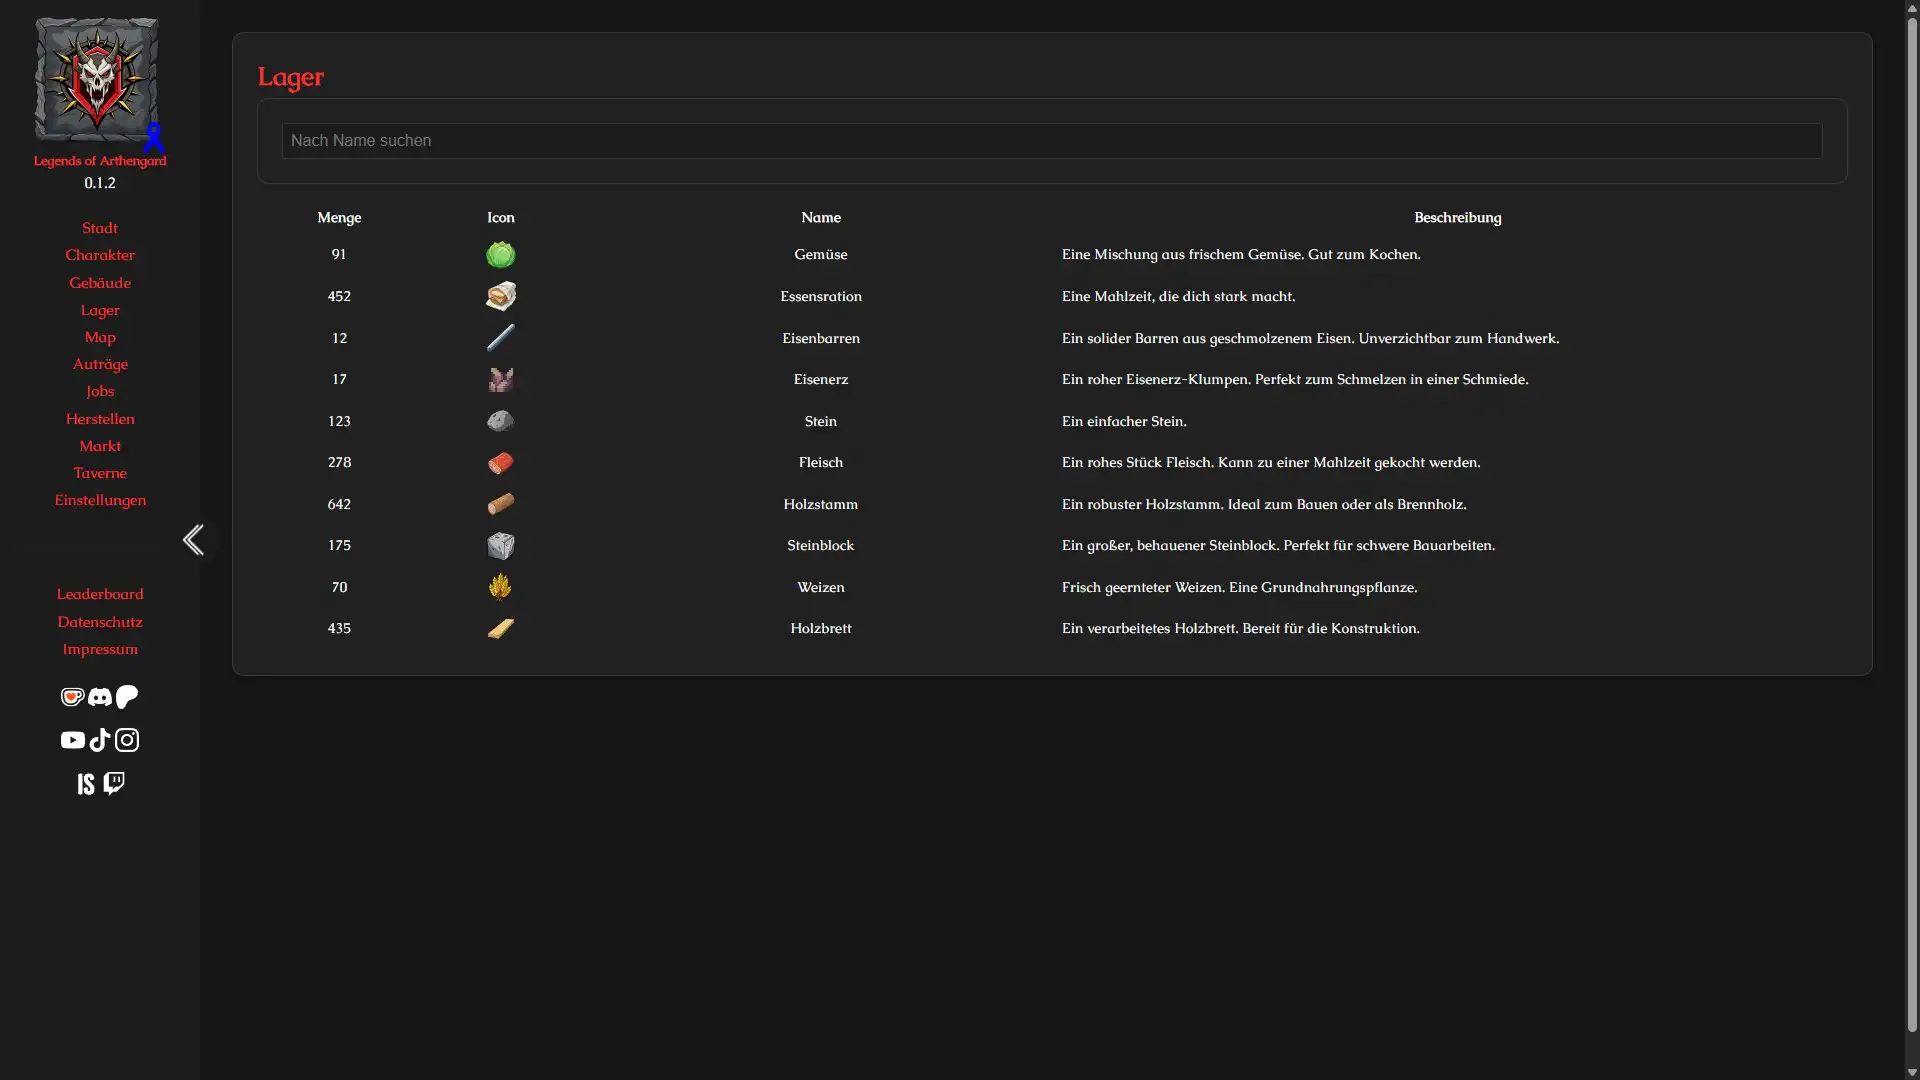The image size is (1920, 1080).
Task: Open the Patreon page
Action: (126, 697)
